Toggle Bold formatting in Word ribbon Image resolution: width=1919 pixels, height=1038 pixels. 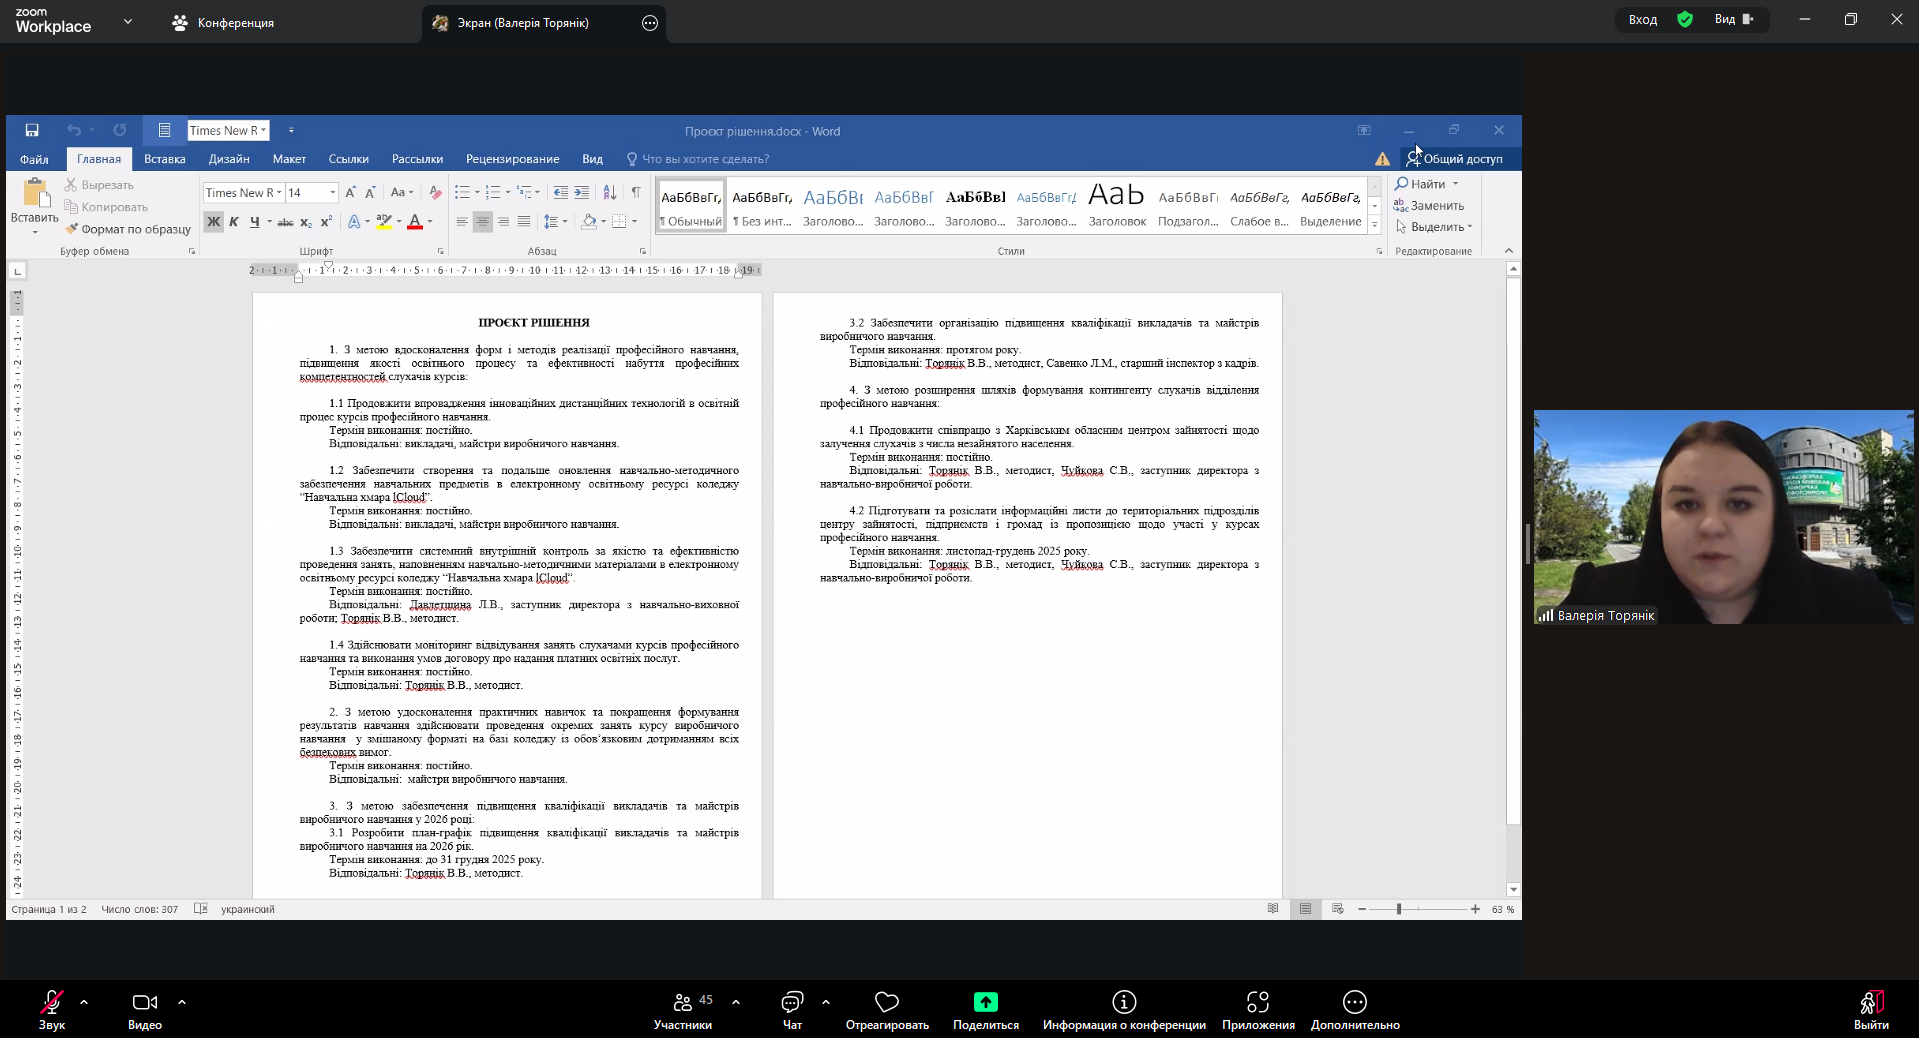pyautogui.click(x=213, y=222)
